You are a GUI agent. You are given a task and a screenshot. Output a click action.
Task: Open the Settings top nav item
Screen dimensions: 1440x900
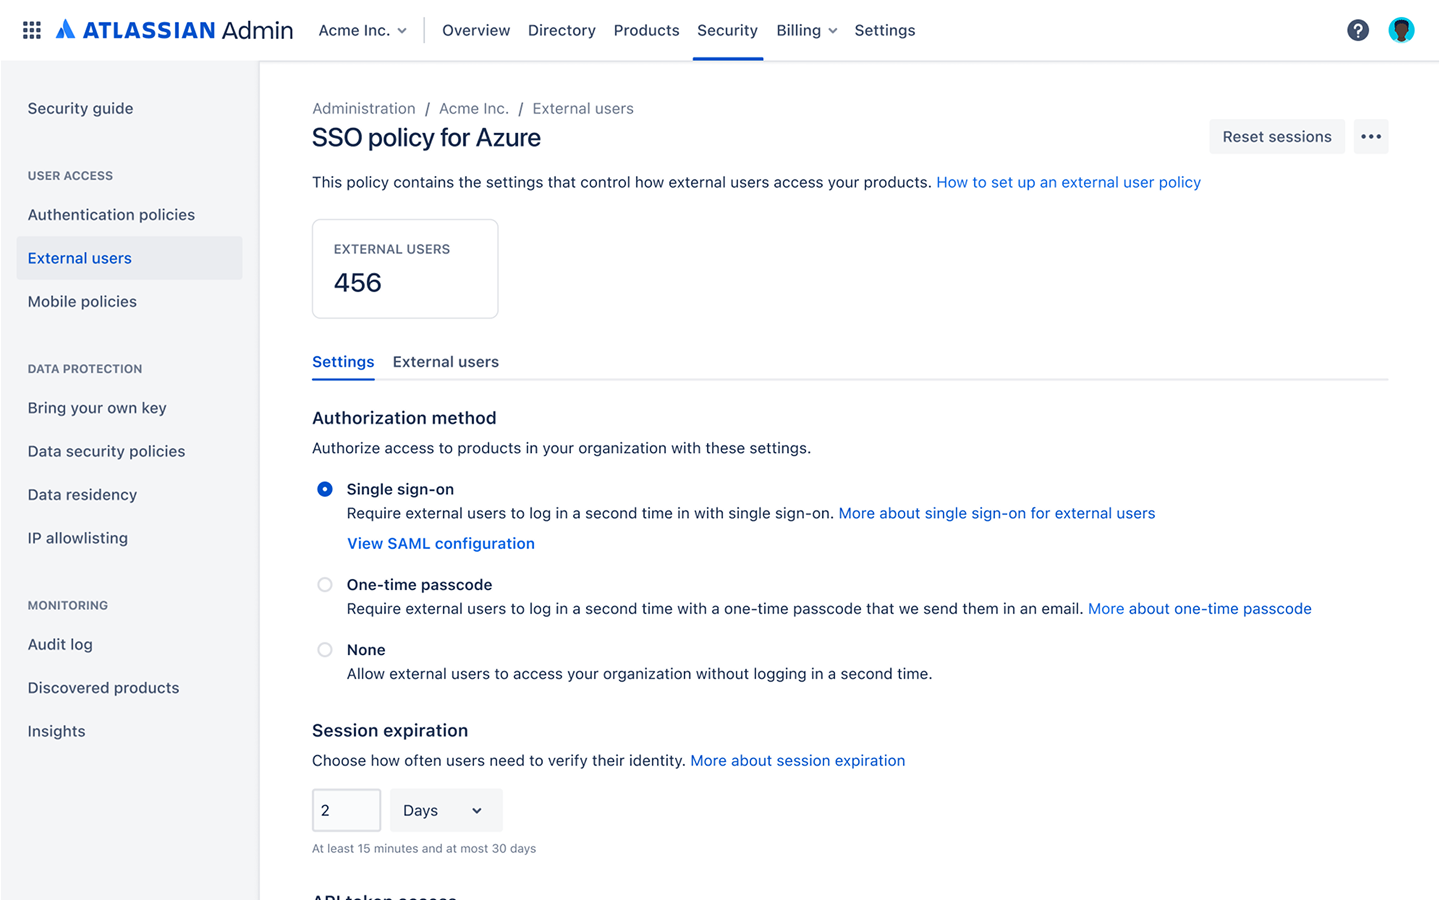pos(884,30)
